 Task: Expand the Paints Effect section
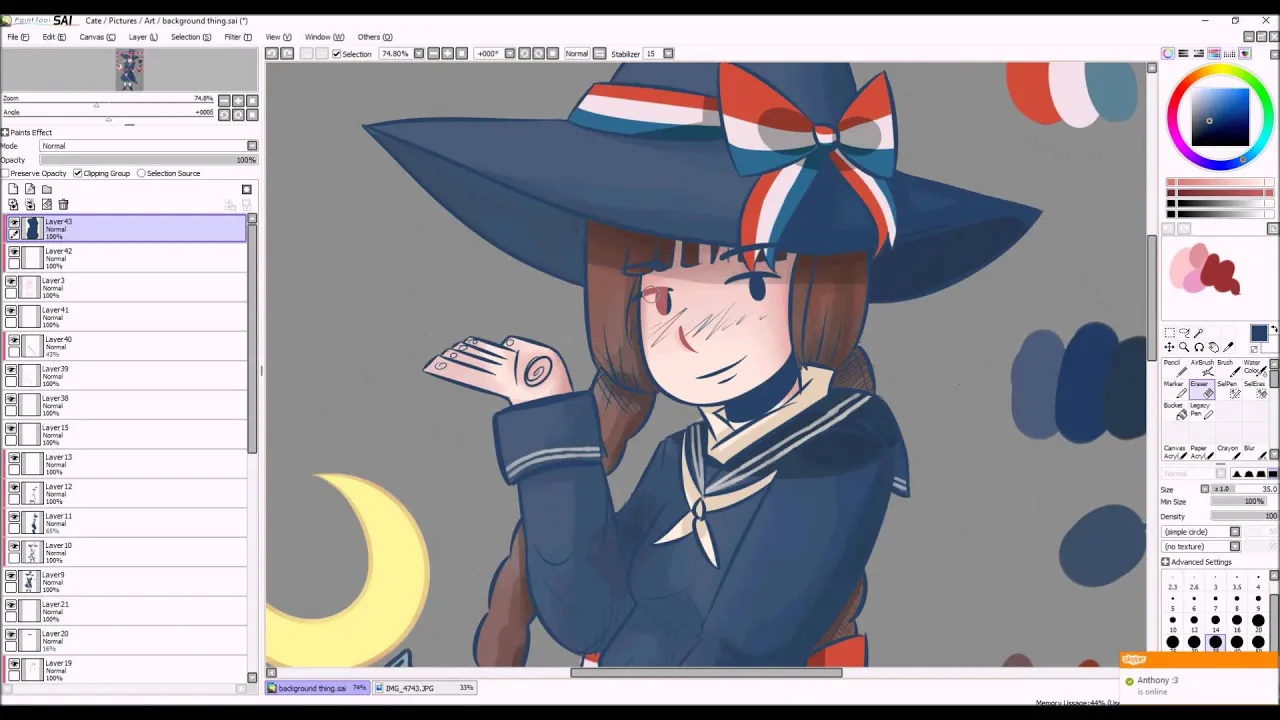[5, 132]
